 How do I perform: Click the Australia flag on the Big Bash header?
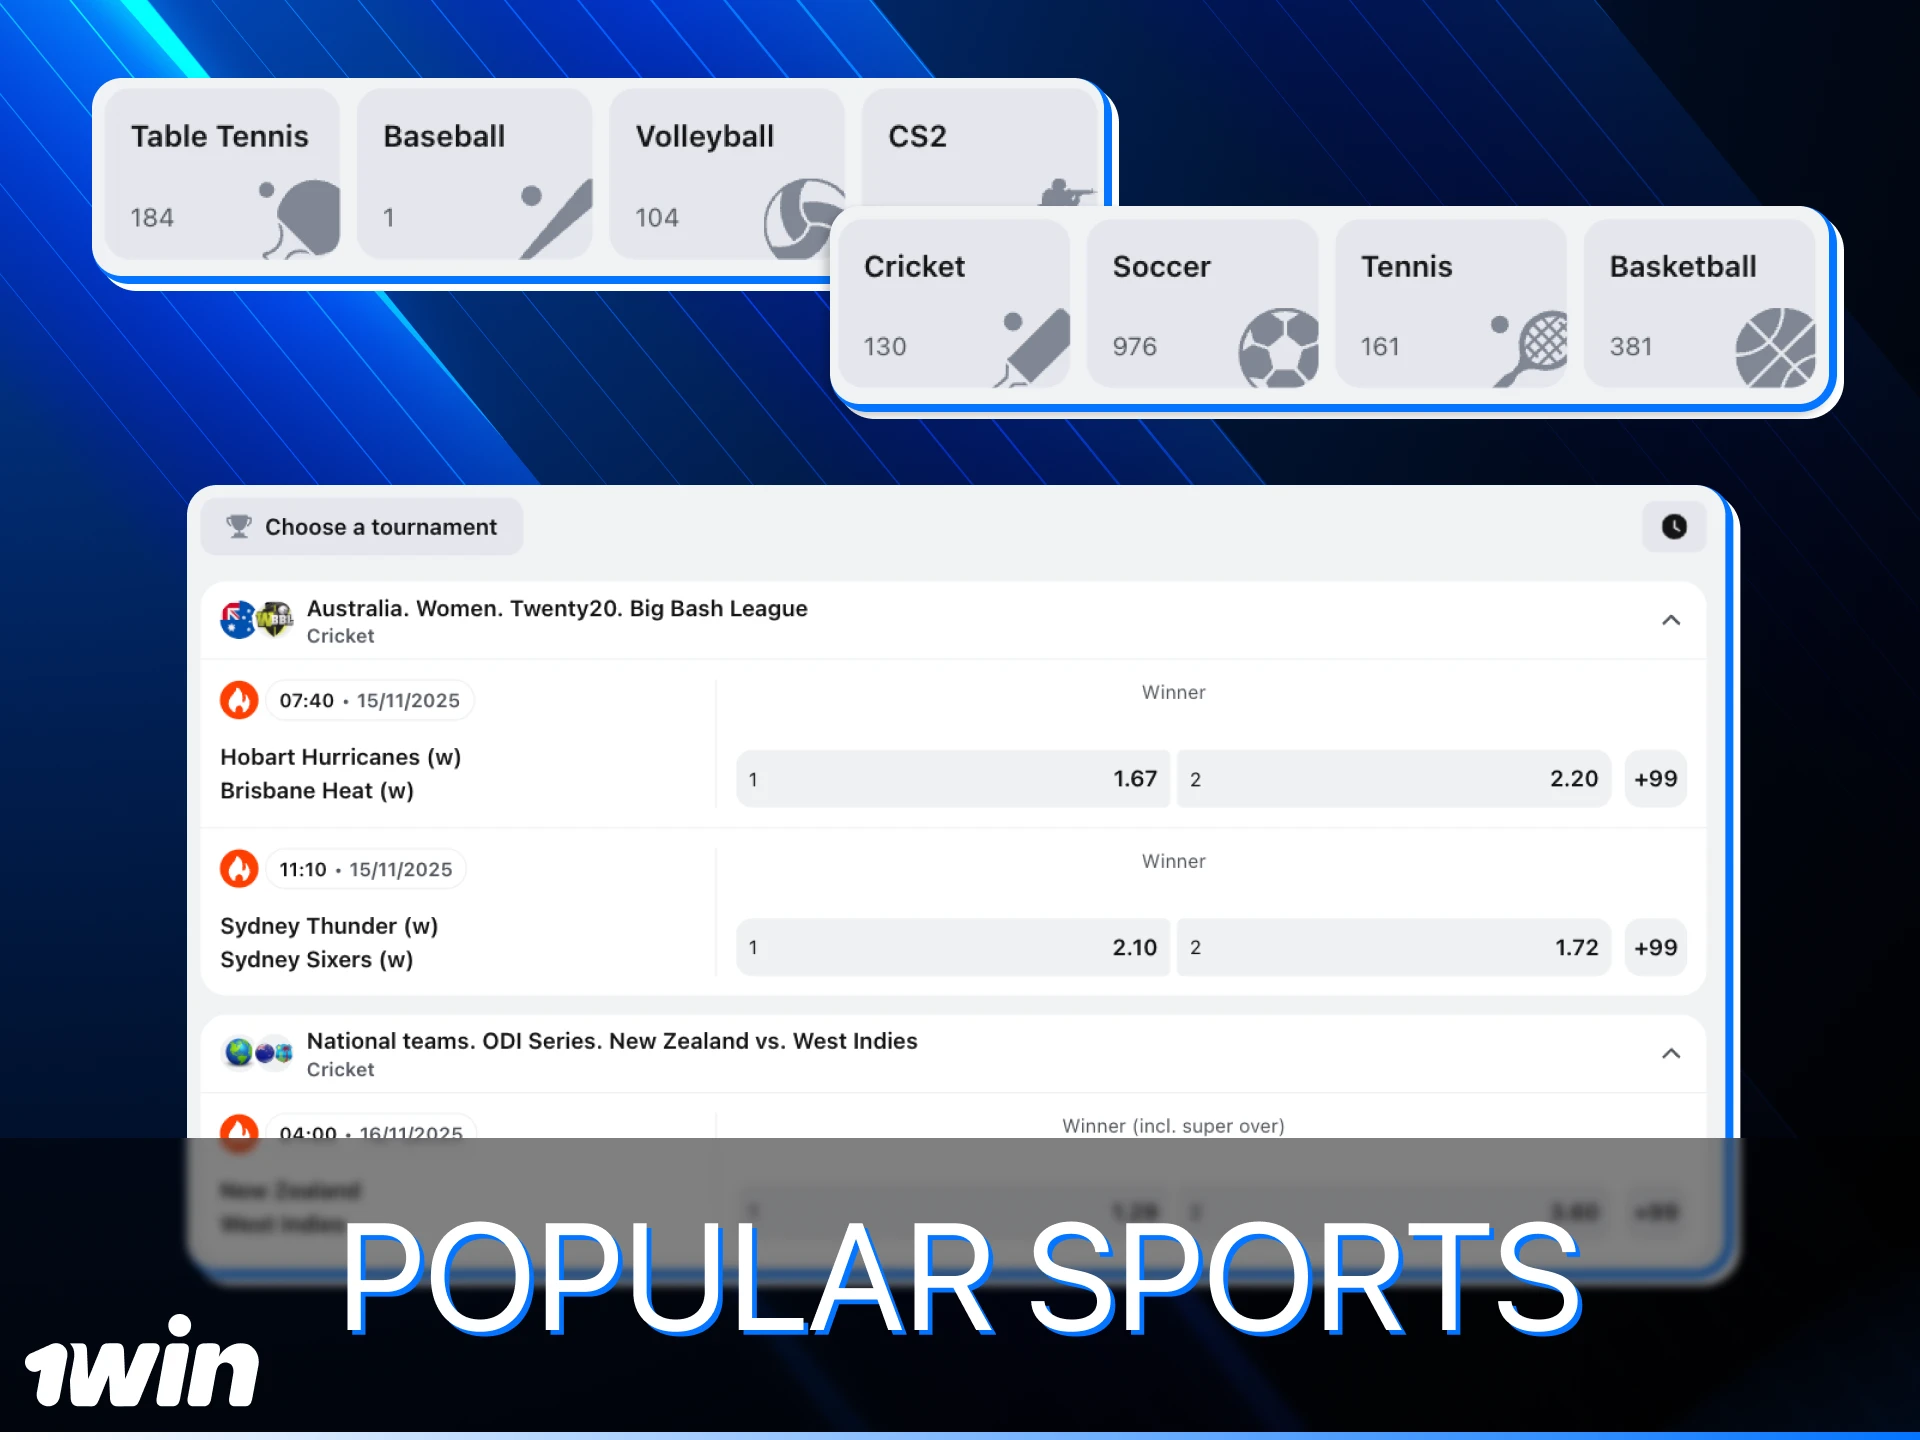click(236, 620)
